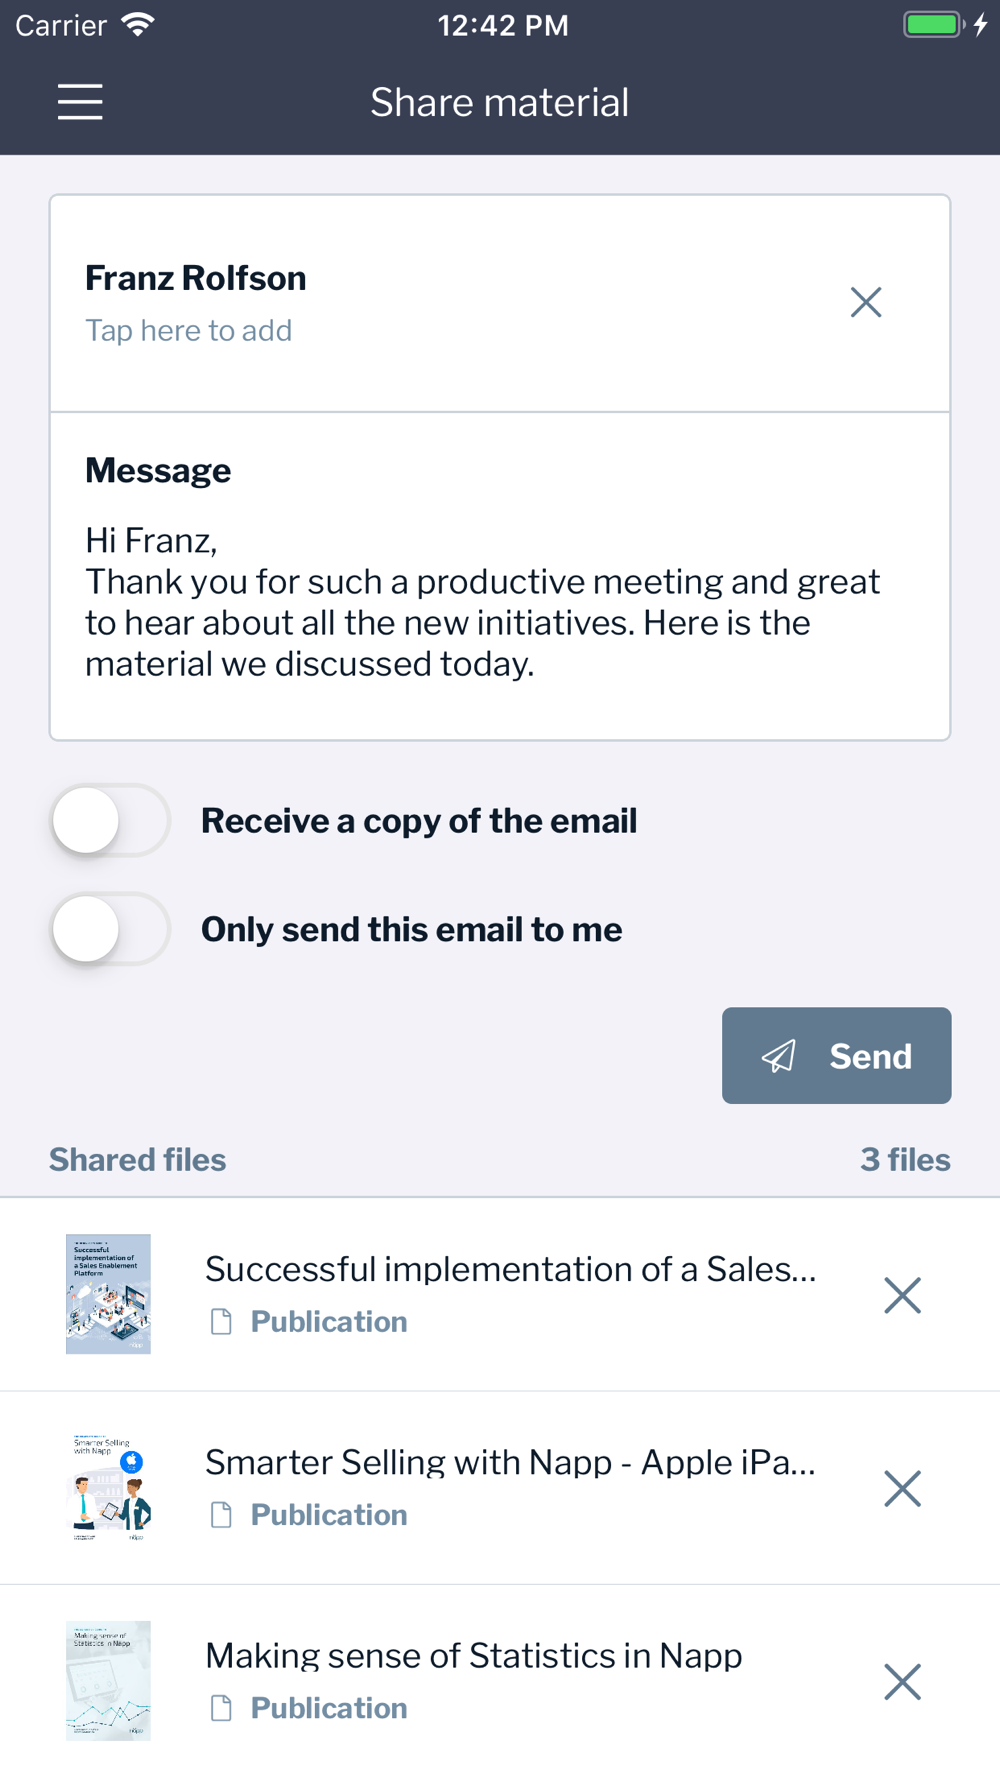Open Successful implementation publication thumbnail
This screenshot has height=1778, width=1000.
108,1294
